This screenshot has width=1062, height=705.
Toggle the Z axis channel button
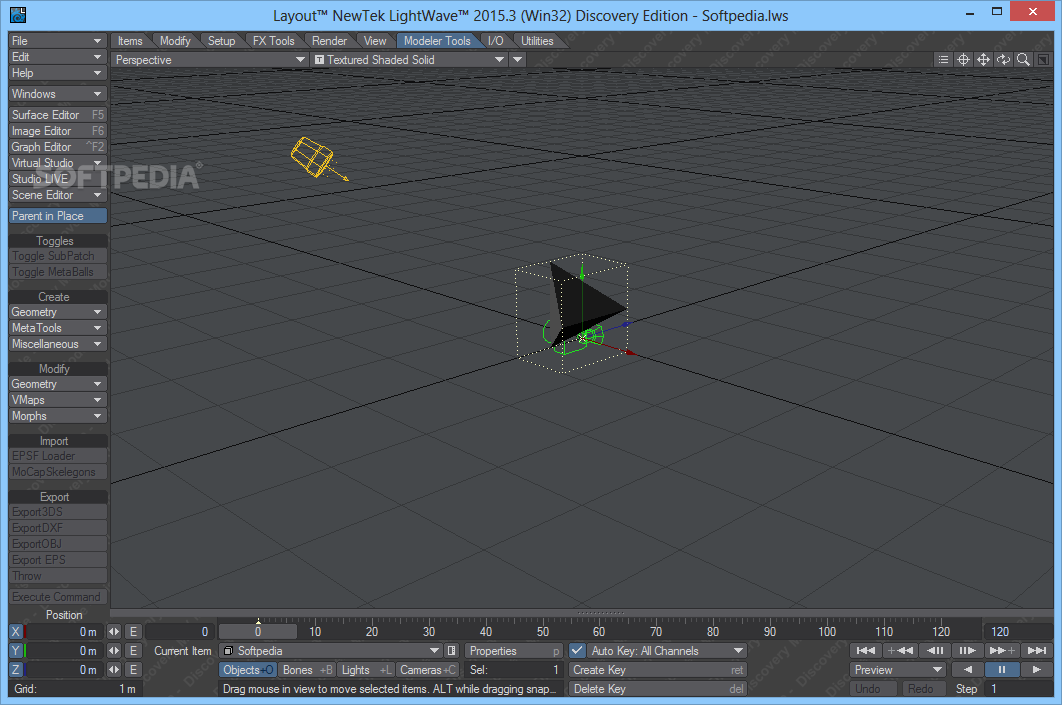[16, 669]
